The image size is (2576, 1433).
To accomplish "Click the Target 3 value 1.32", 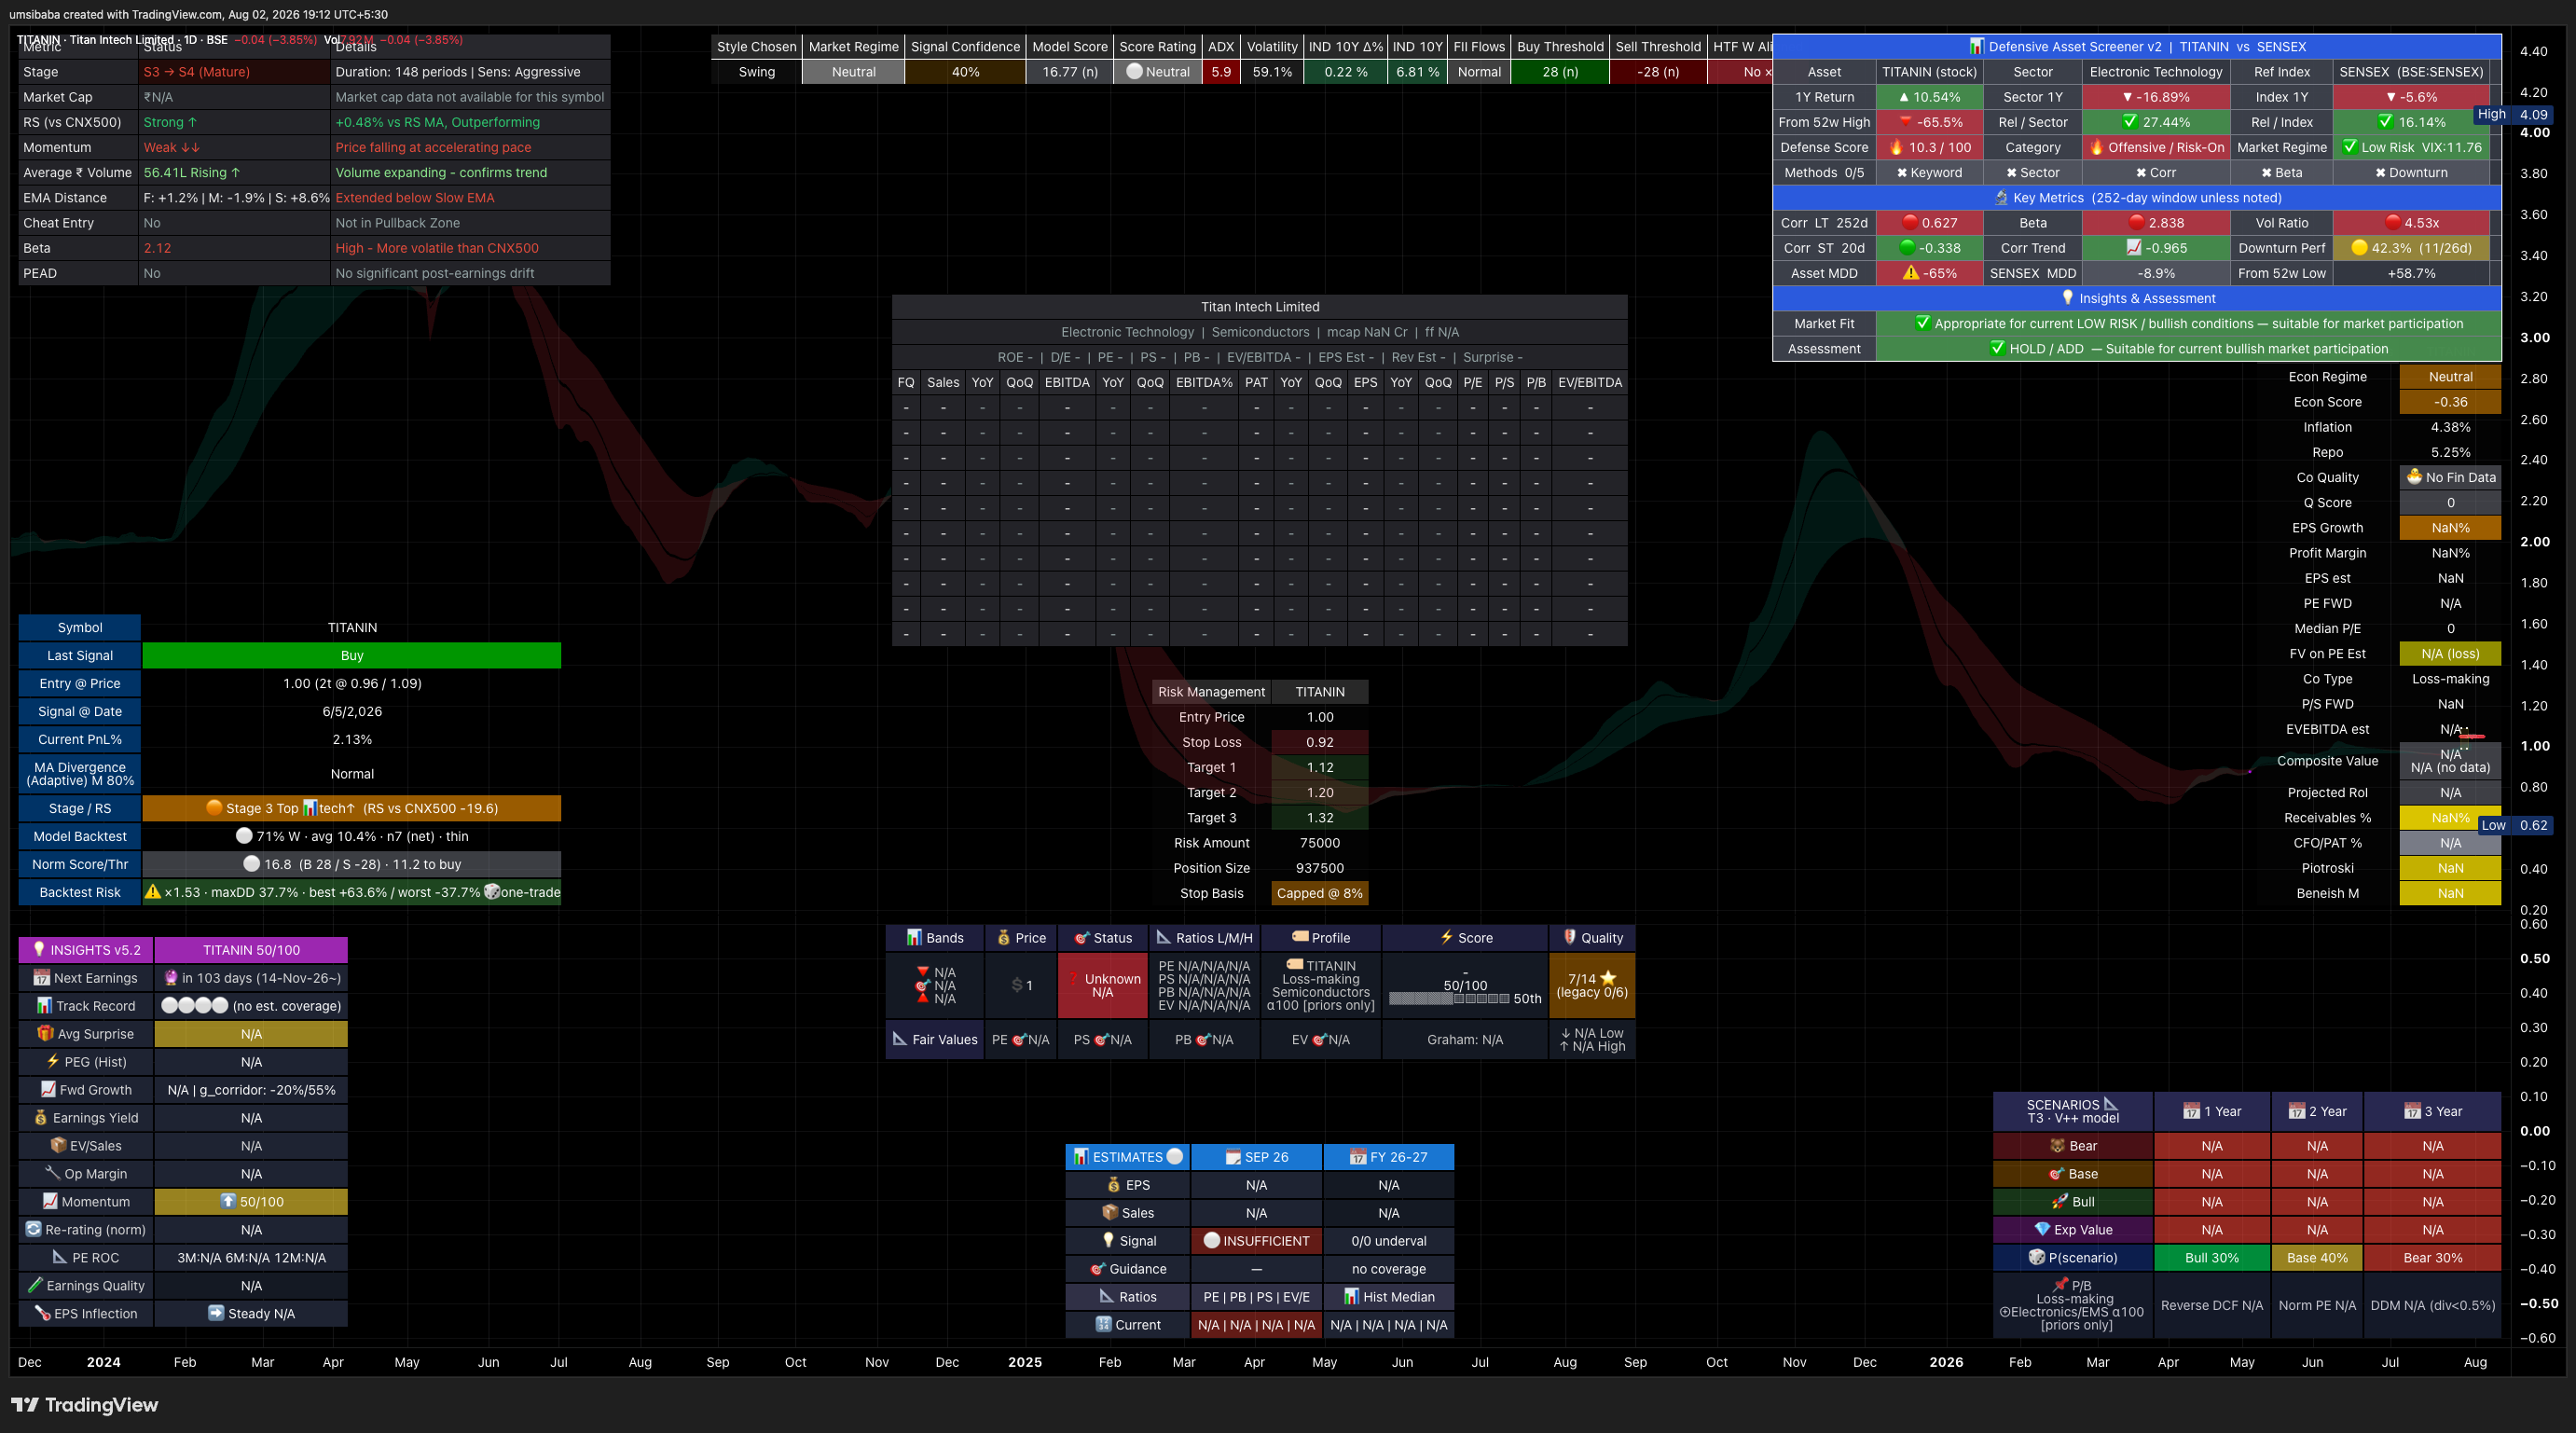I will click(1320, 818).
